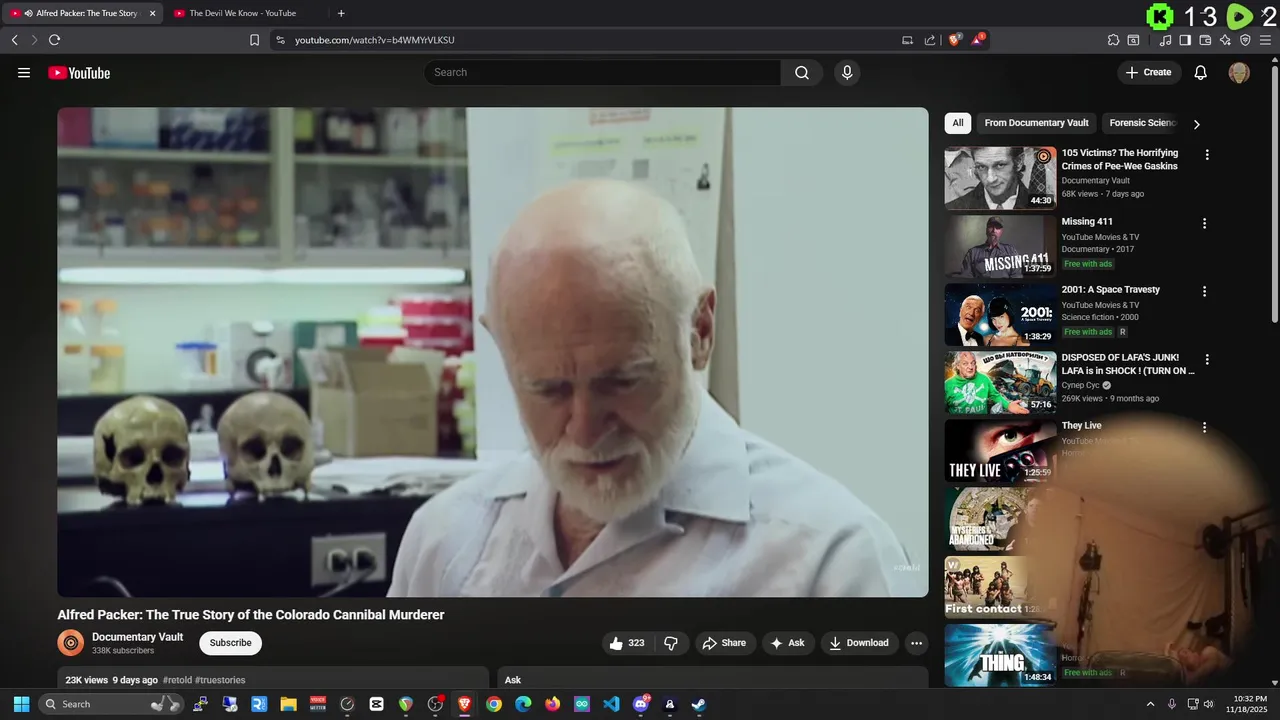
Task: Open the They Live thumbnail
Action: coord(1000,450)
